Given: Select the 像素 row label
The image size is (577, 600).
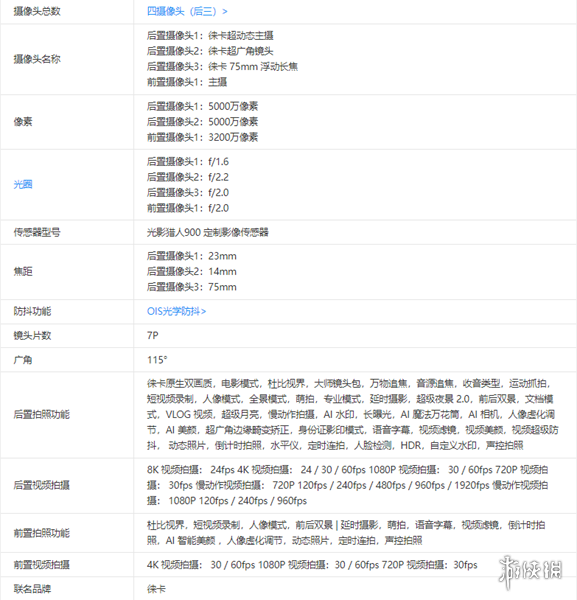Looking at the screenshot, I should pos(23,122).
